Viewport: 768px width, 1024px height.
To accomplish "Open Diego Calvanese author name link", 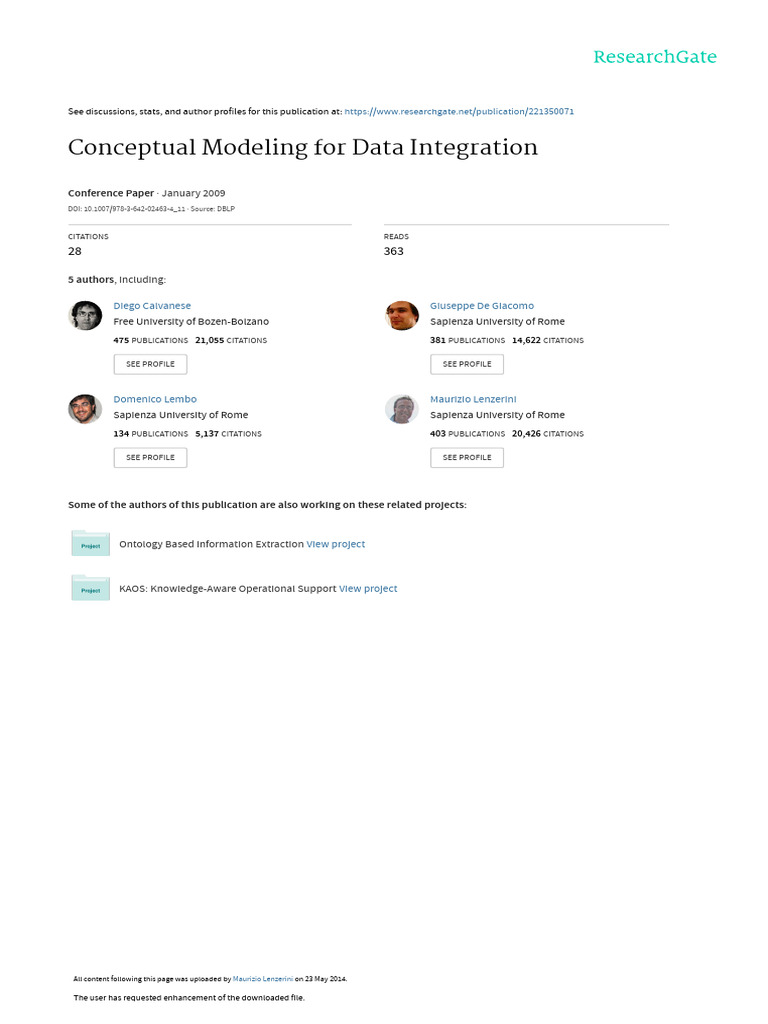I will coord(152,306).
